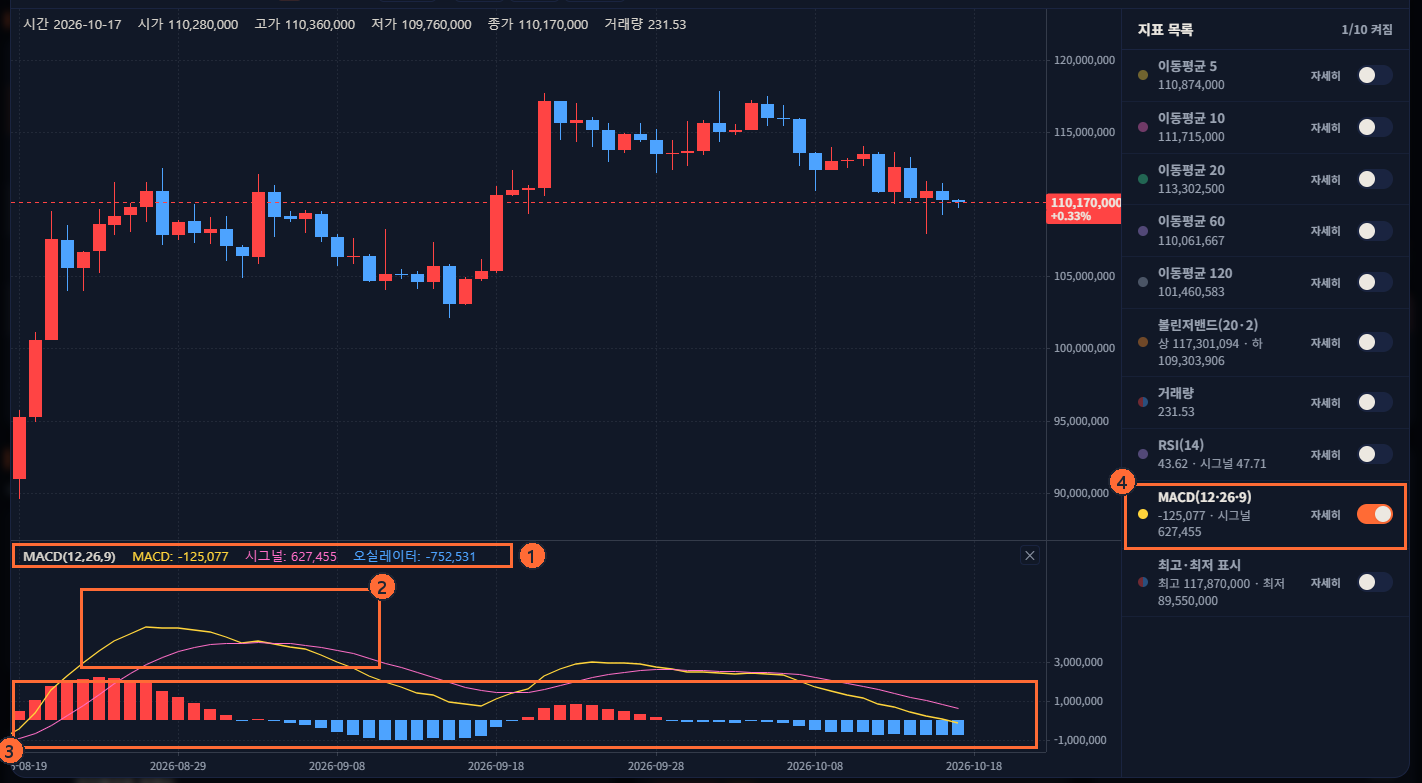Open 자세히 details for RSI(14)

(x=1325, y=454)
